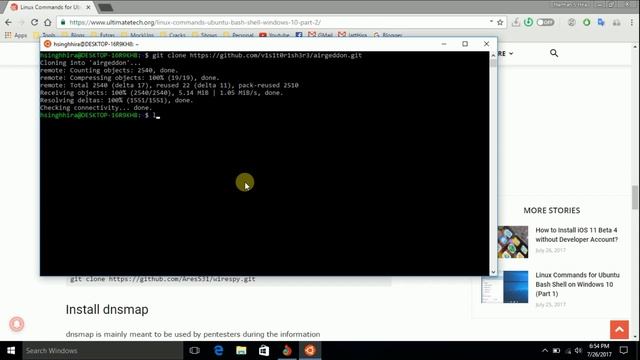Open File Explorer from the taskbar

coord(241,351)
